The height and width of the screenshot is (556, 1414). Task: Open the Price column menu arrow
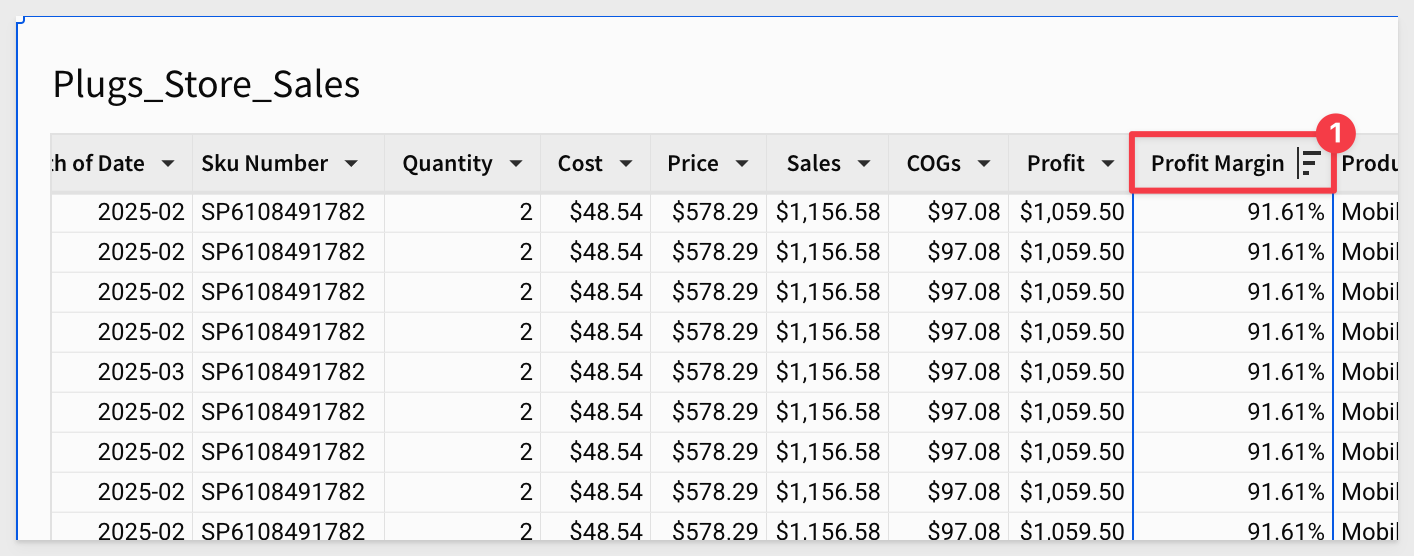(741, 163)
